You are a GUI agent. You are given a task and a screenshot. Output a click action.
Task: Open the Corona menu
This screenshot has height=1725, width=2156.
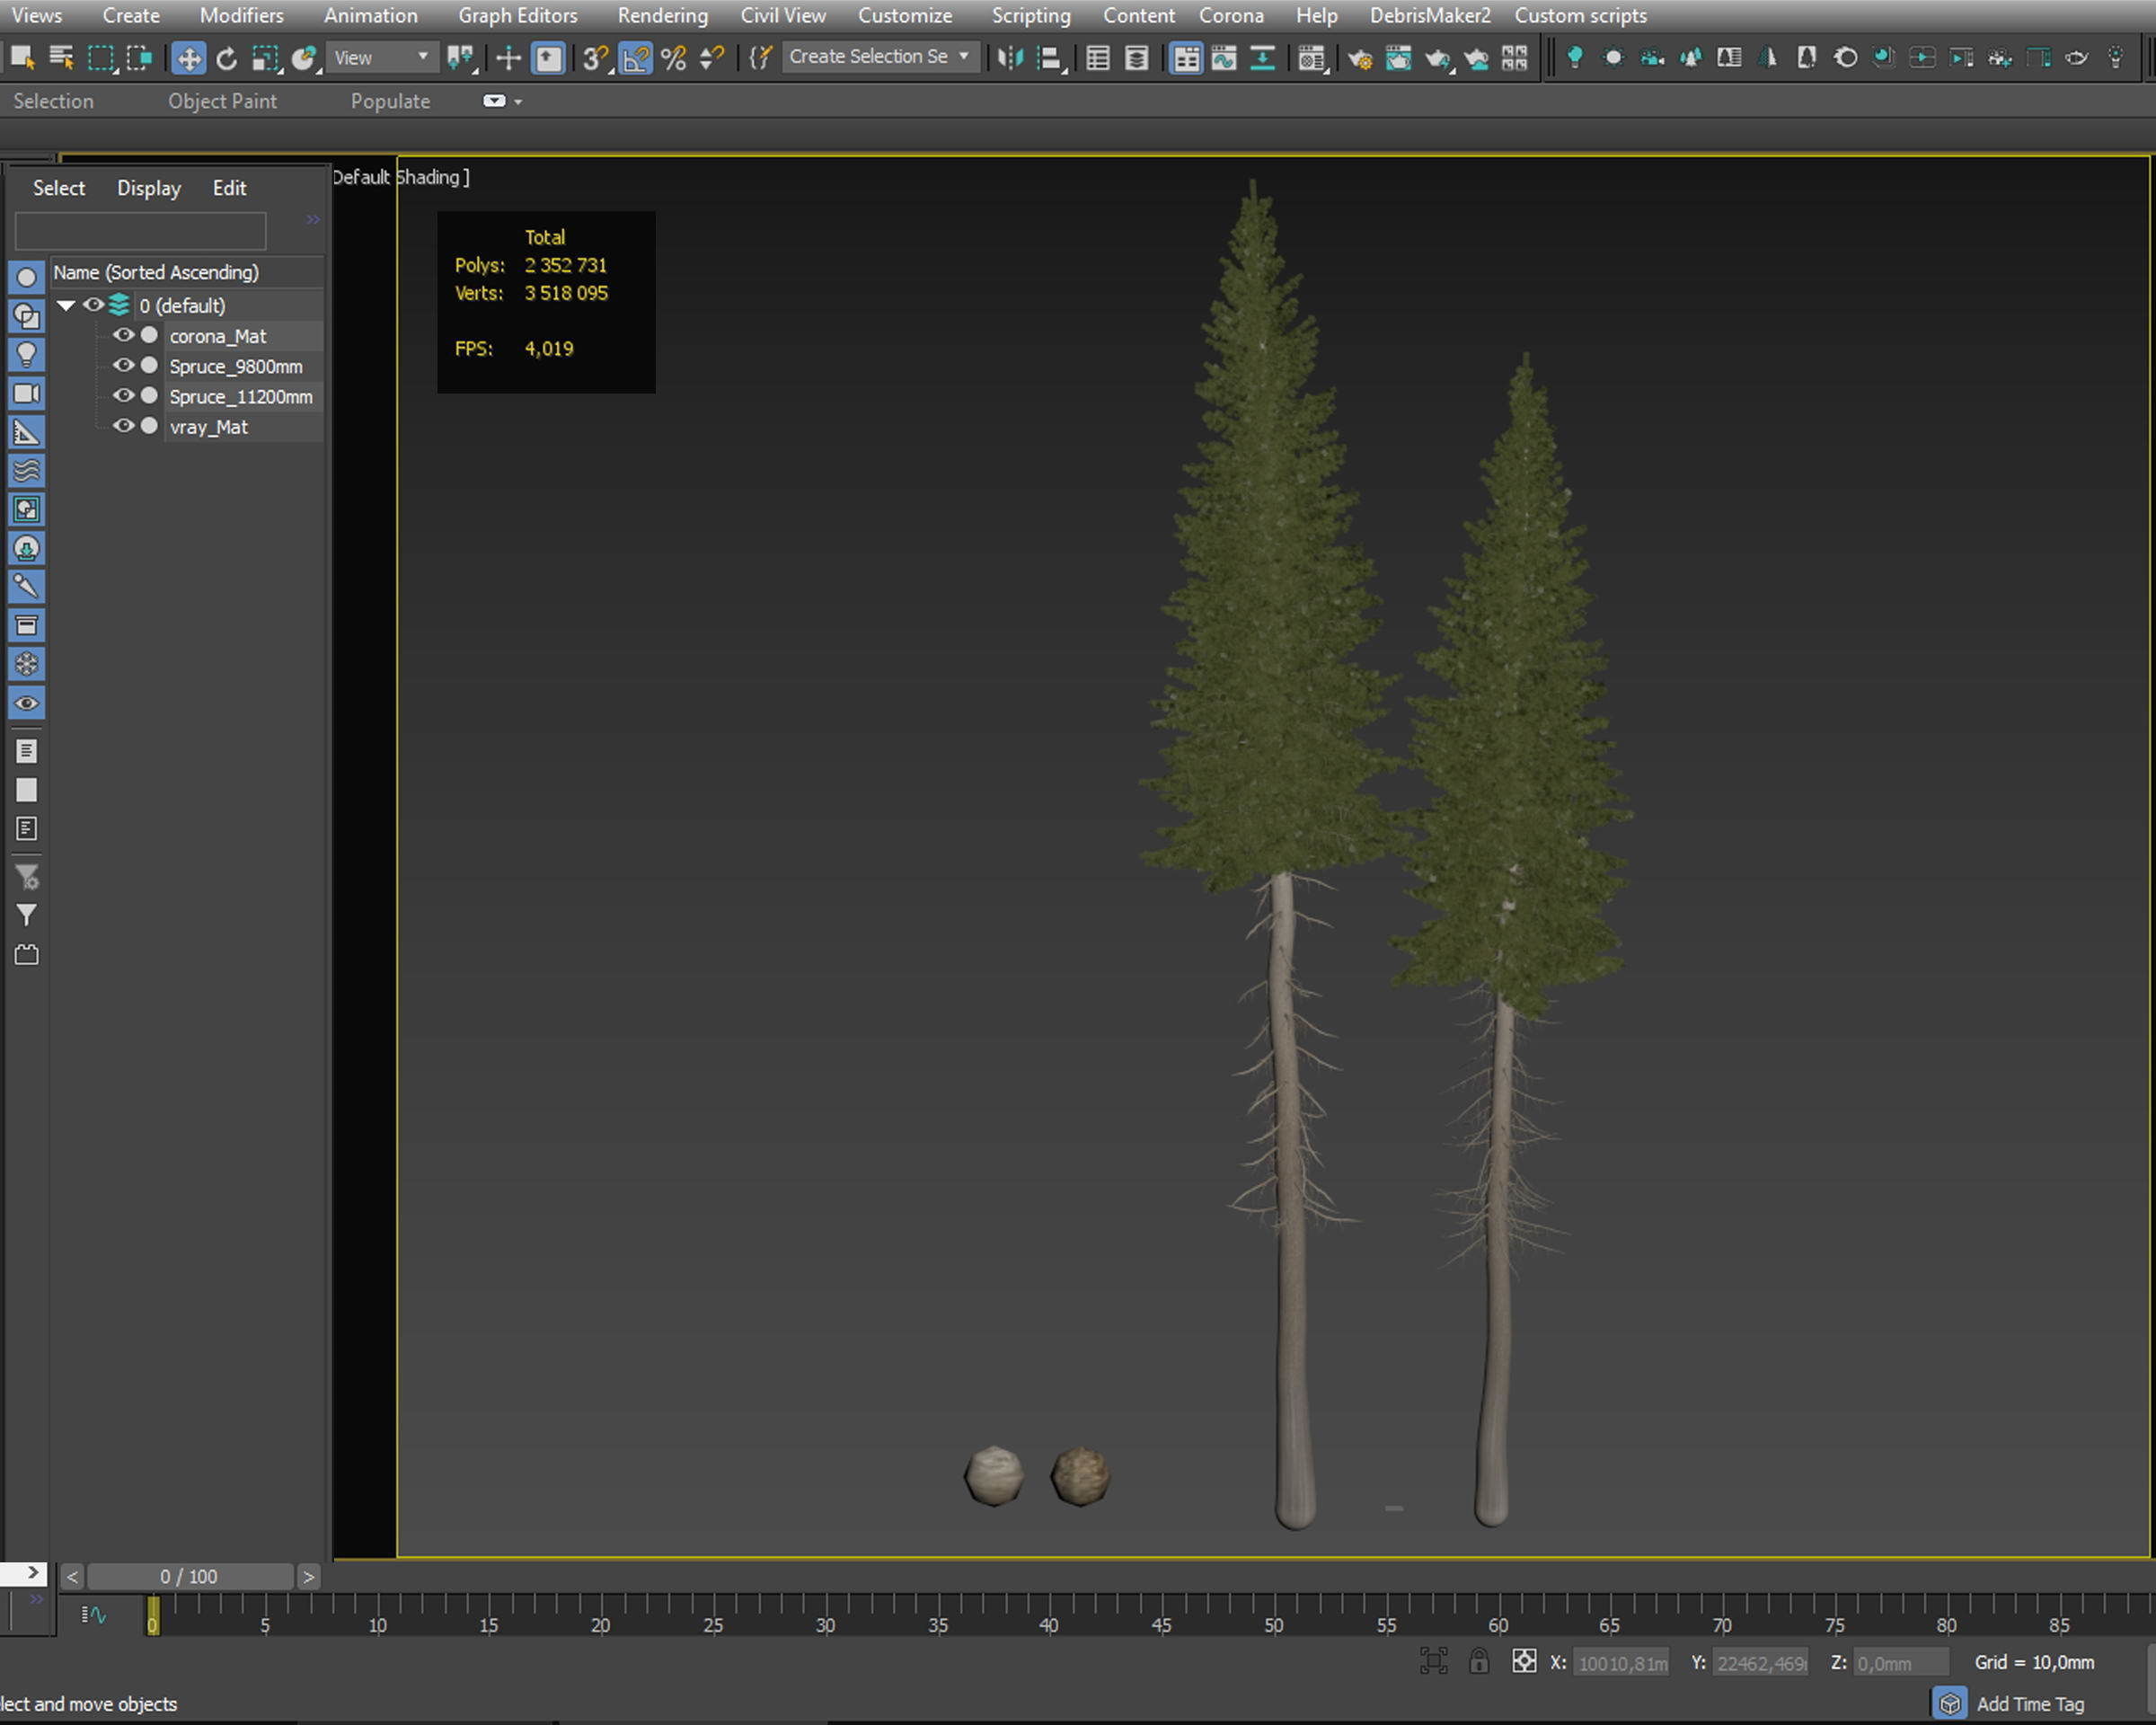click(x=1231, y=15)
